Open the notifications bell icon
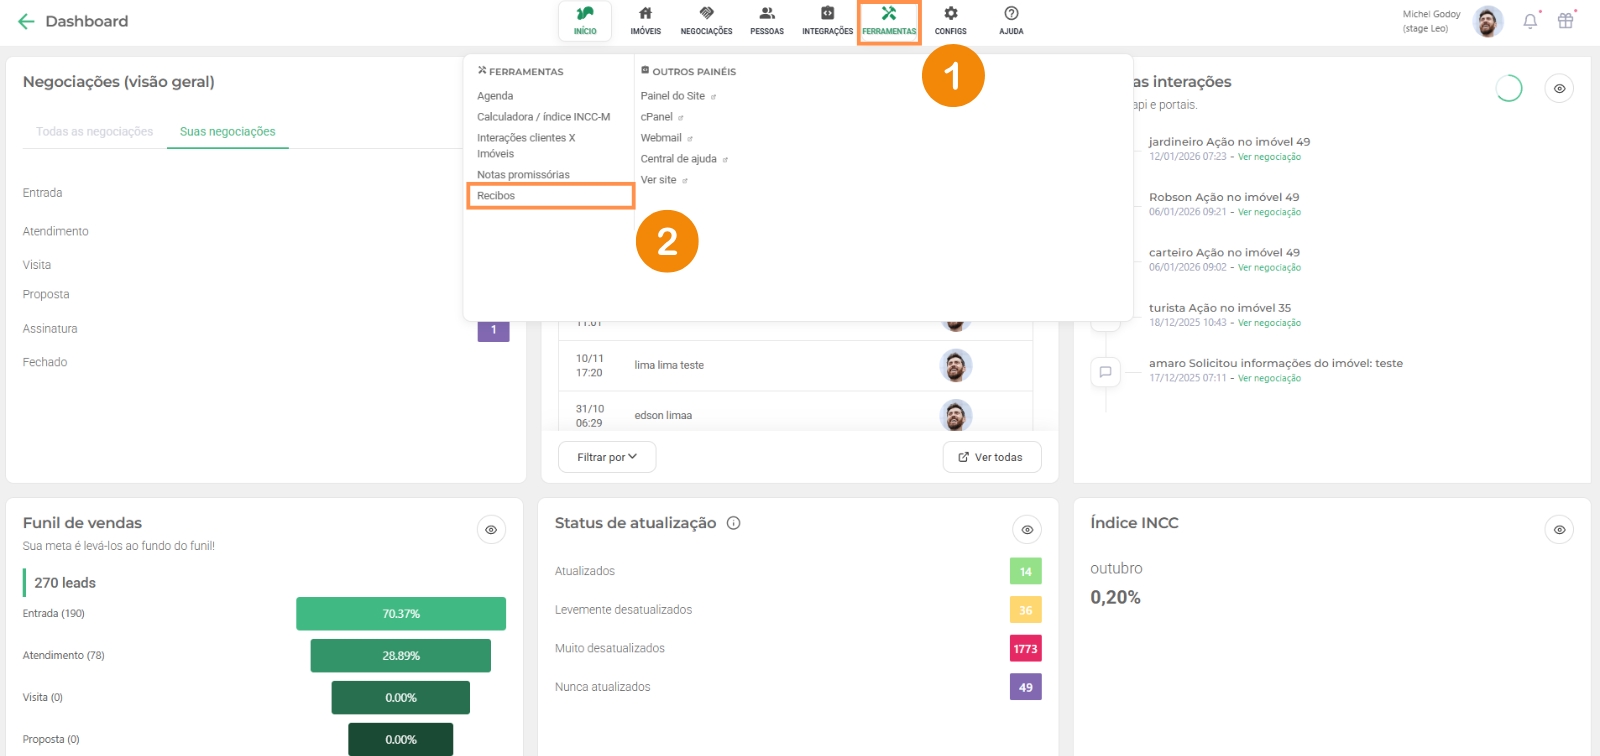This screenshot has width=1600, height=756. coord(1530,21)
